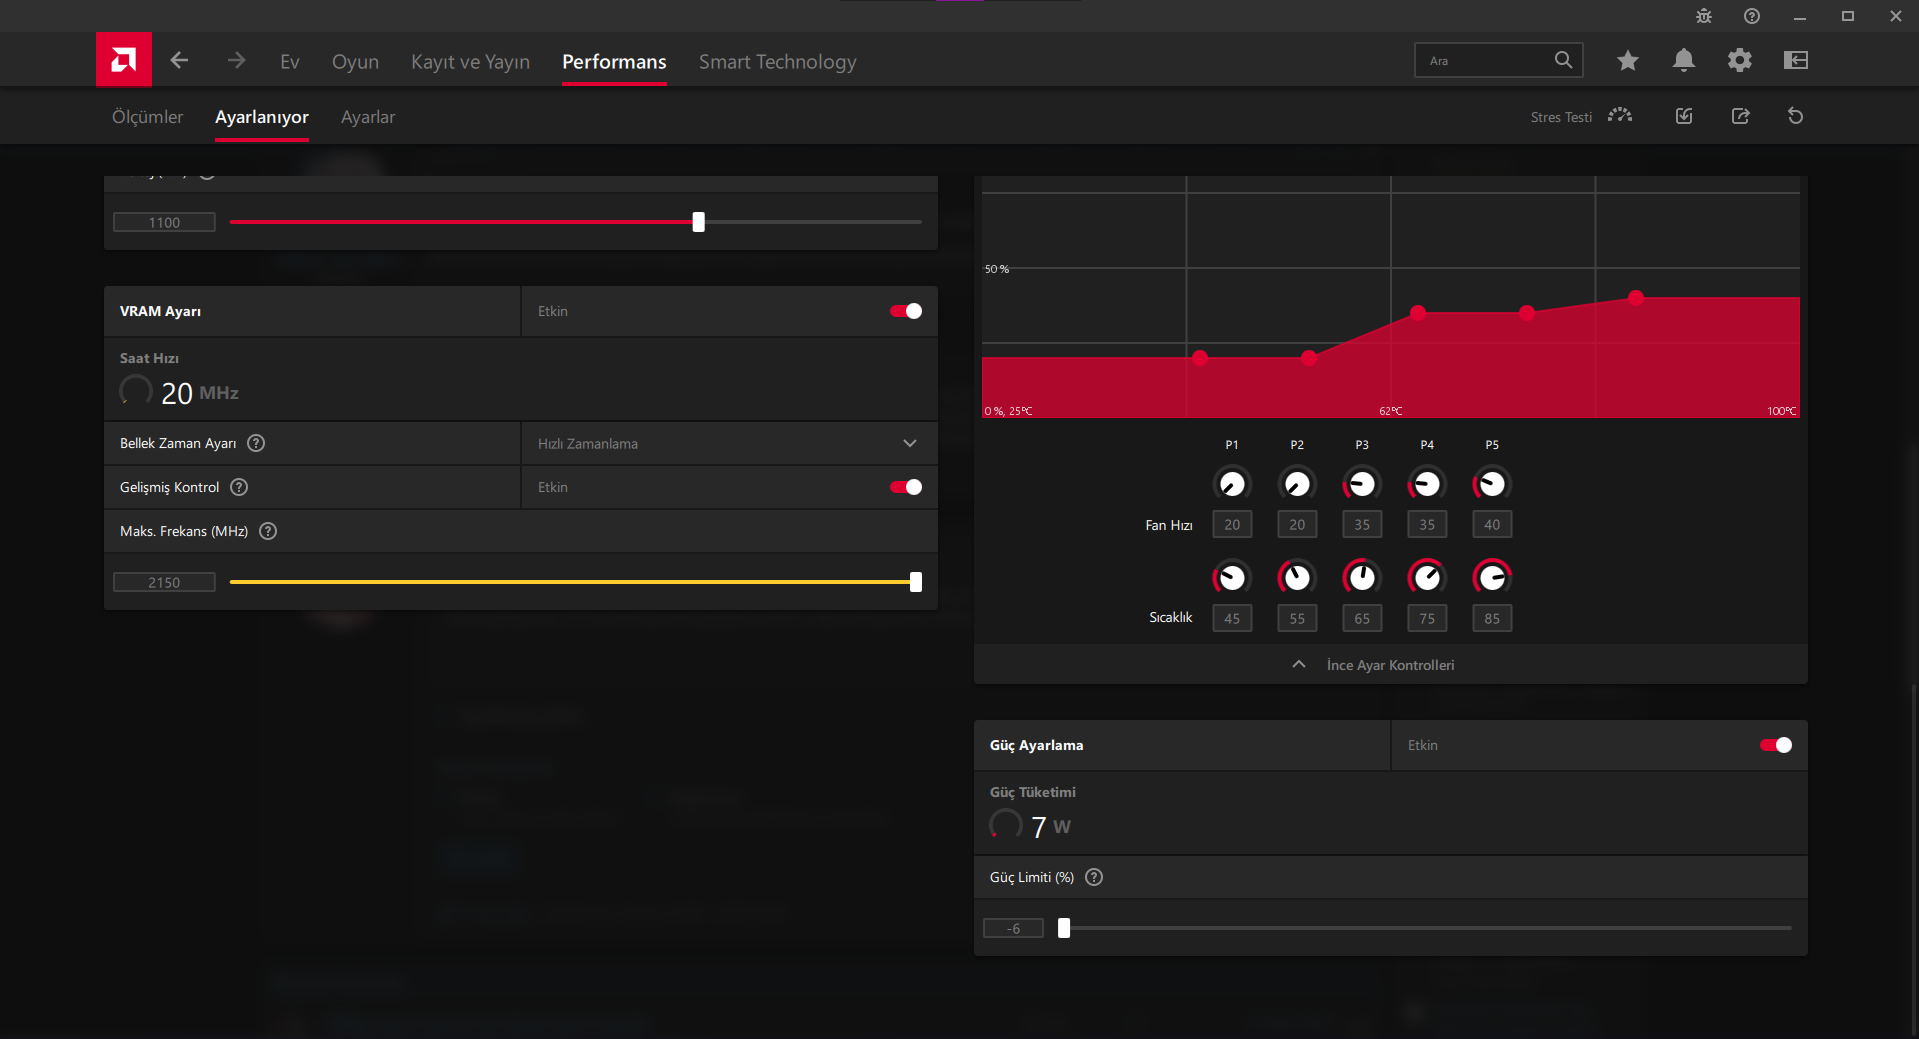Click the P2 fan speed dial

coord(1297,484)
